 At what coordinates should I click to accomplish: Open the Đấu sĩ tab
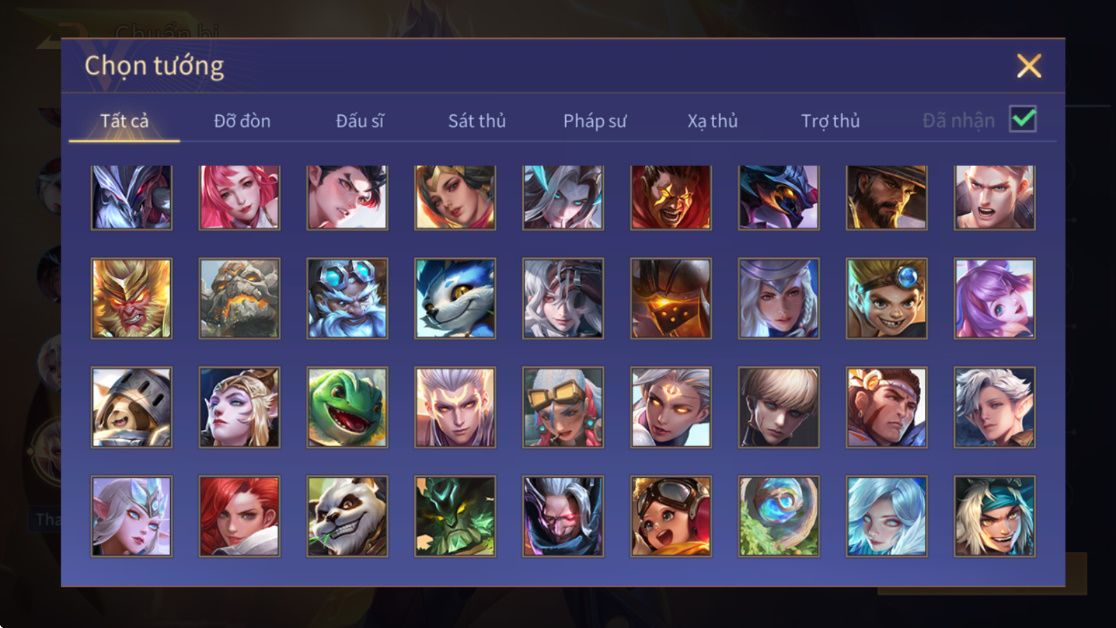pyautogui.click(x=359, y=121)
